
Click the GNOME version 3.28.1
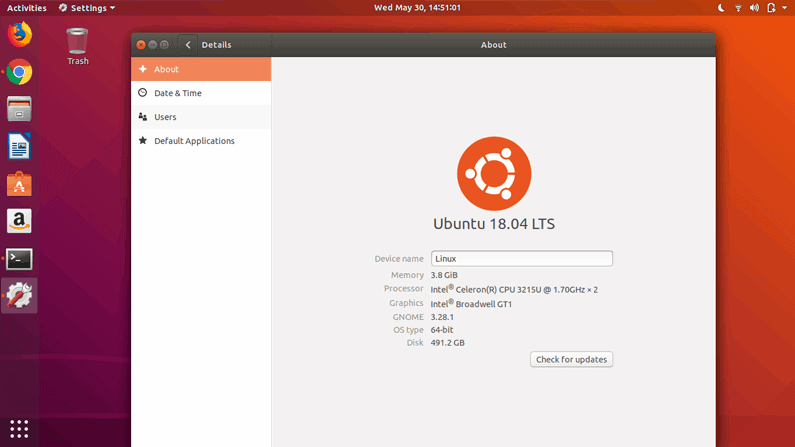[442, 317]
